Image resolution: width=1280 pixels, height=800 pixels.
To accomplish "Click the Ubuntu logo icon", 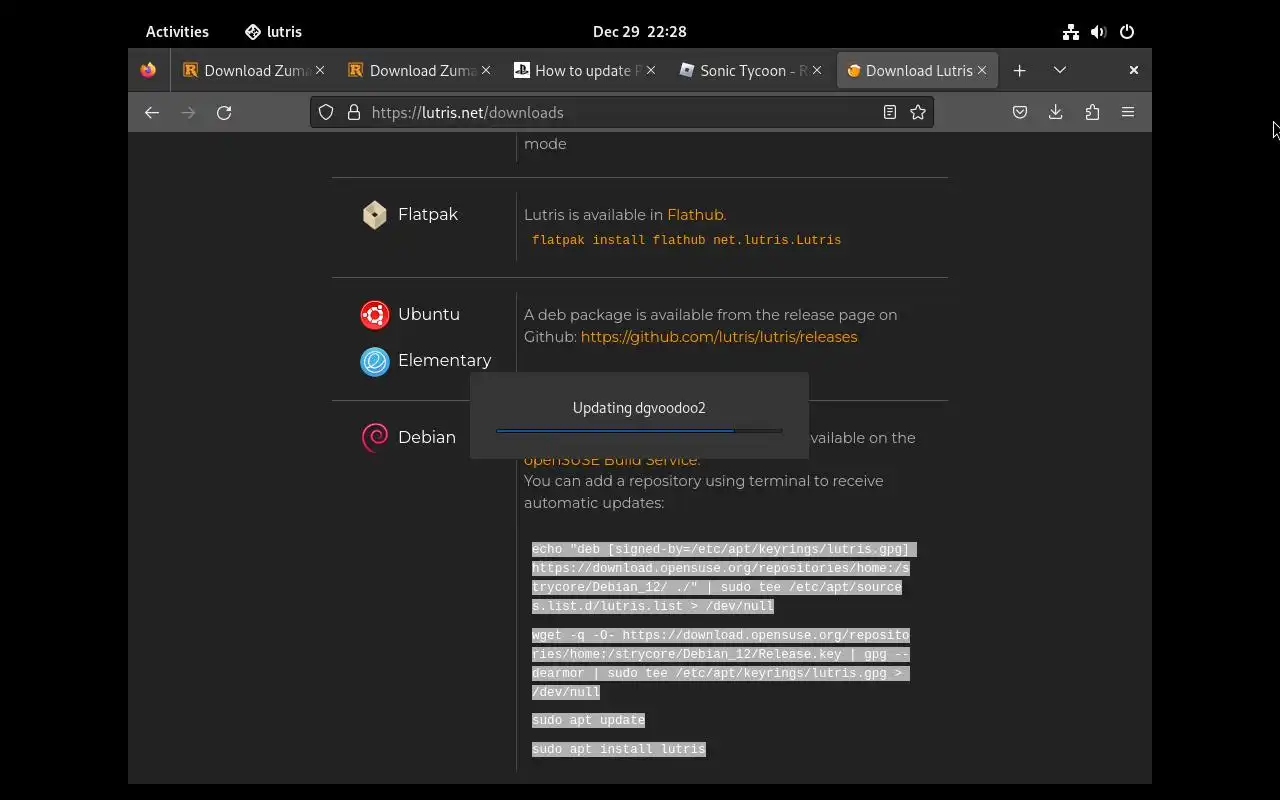I will tap(375, 315).
